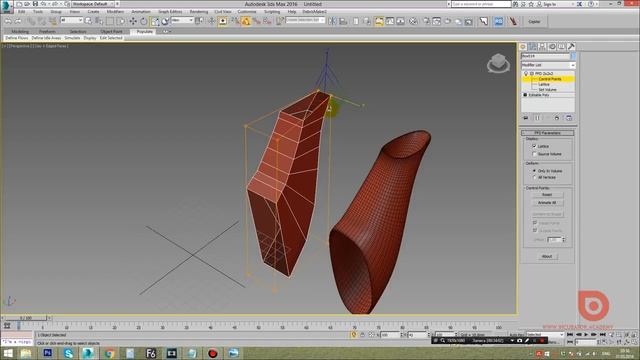640x360 pixels.
Task: Click the About button
Action: [x=547, y=256]
